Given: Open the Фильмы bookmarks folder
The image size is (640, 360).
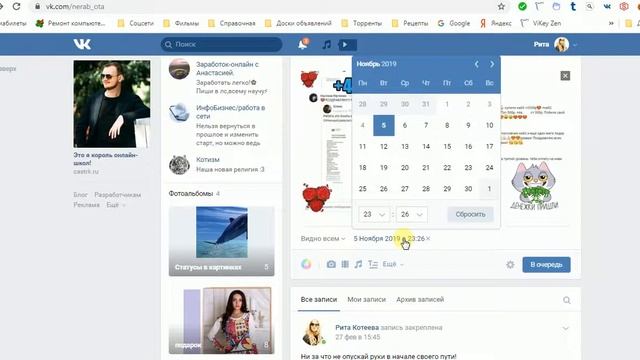Looking at the screenshot, I should coord(181,23).
